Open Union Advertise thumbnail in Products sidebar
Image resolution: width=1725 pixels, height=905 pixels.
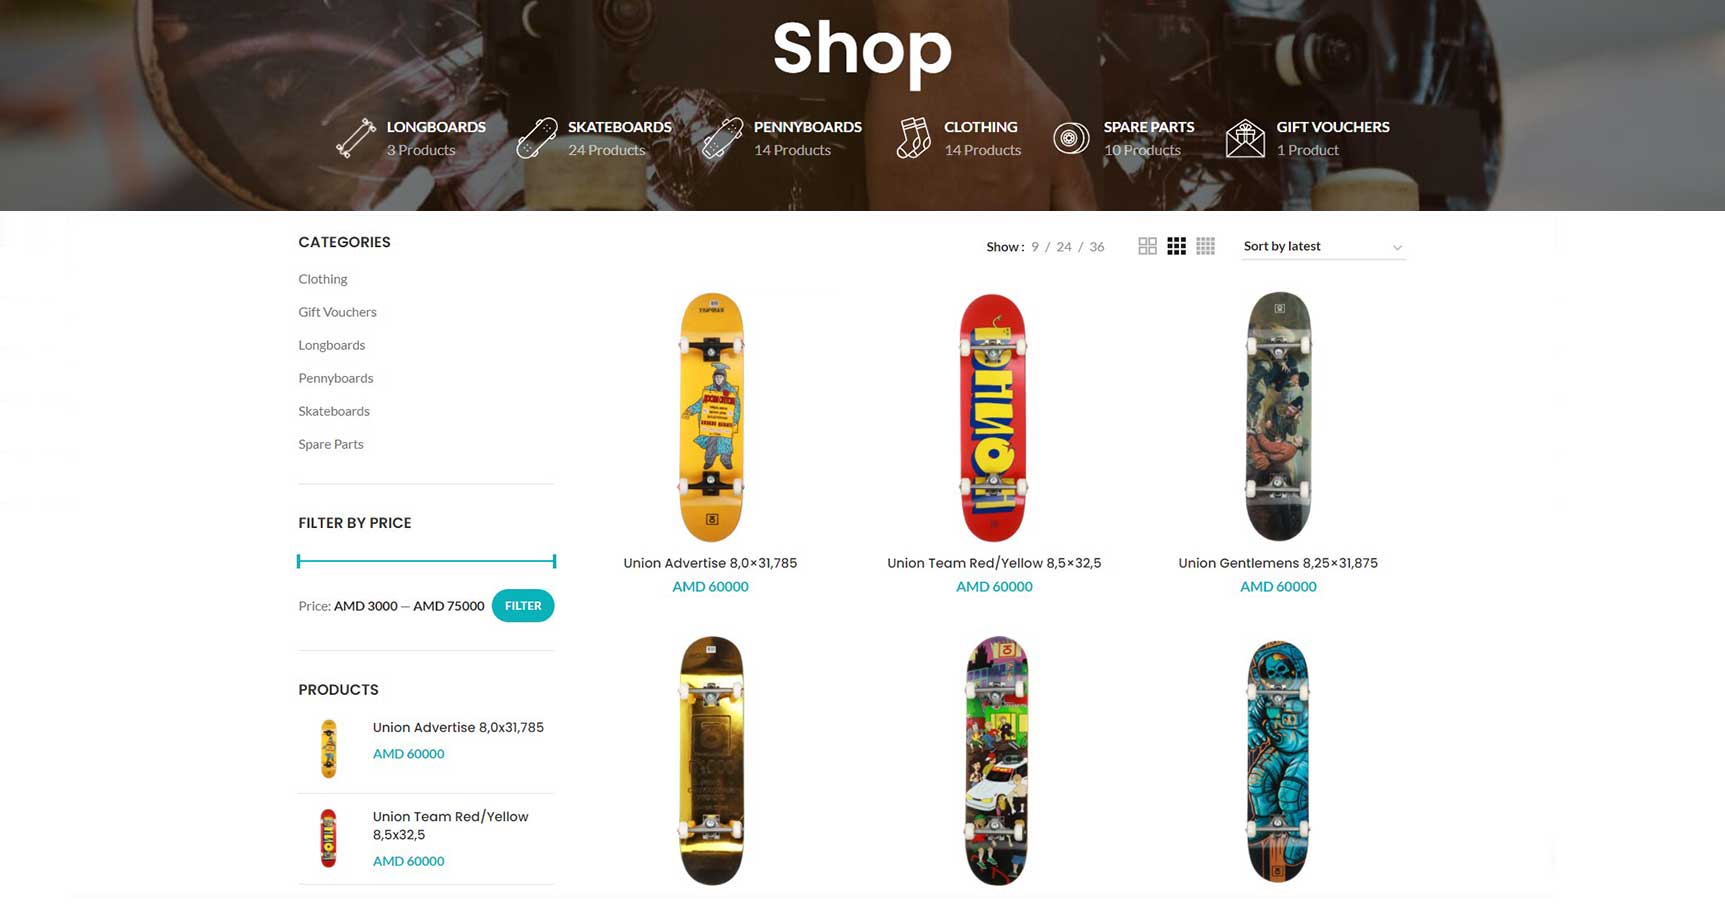click(x=328, y=748)
